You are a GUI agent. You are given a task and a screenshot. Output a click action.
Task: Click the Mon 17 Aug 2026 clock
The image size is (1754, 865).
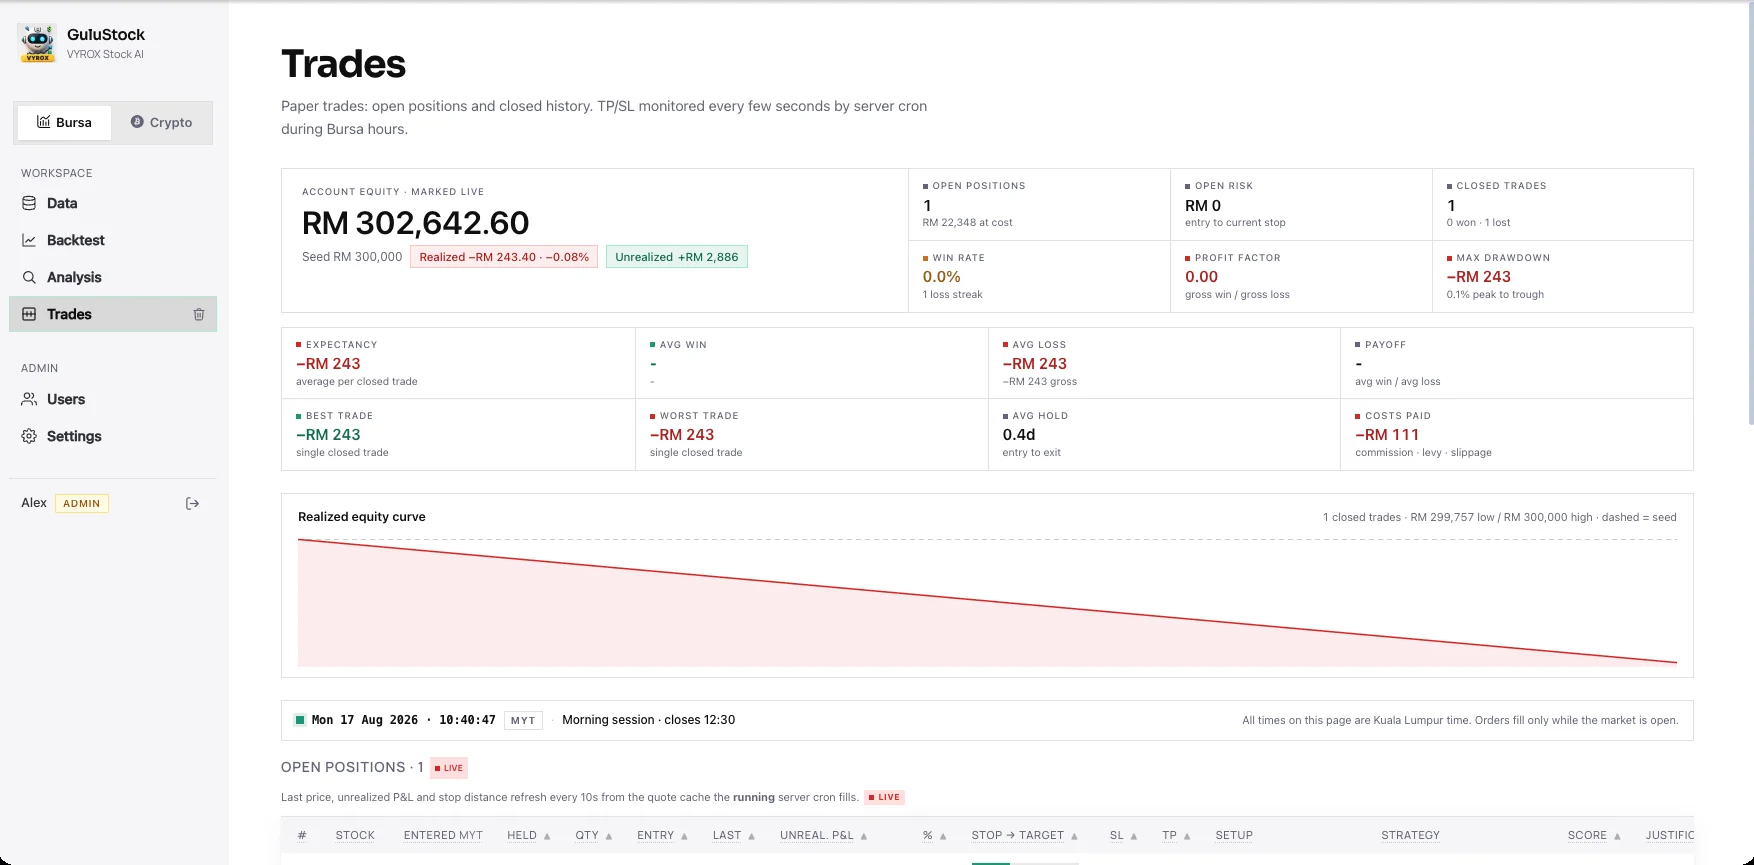pyautogui.click(x=404, y=720)
